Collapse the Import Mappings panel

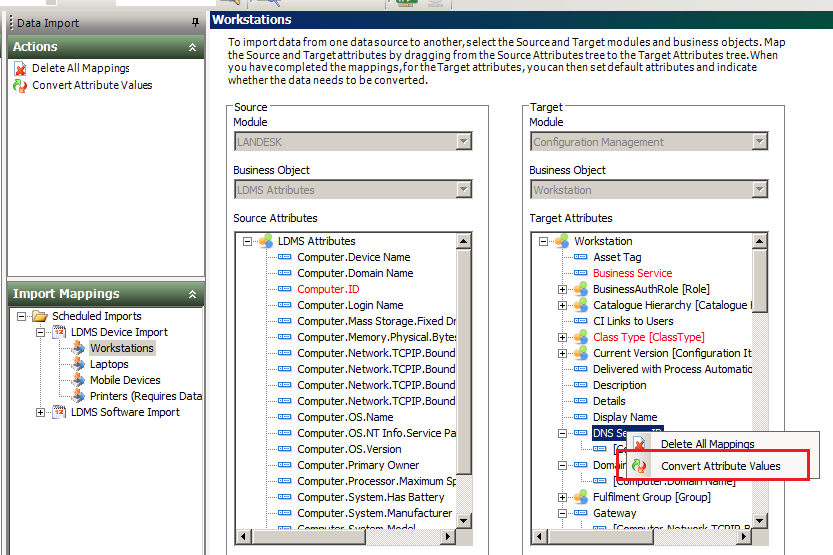(x=192, y=294)
